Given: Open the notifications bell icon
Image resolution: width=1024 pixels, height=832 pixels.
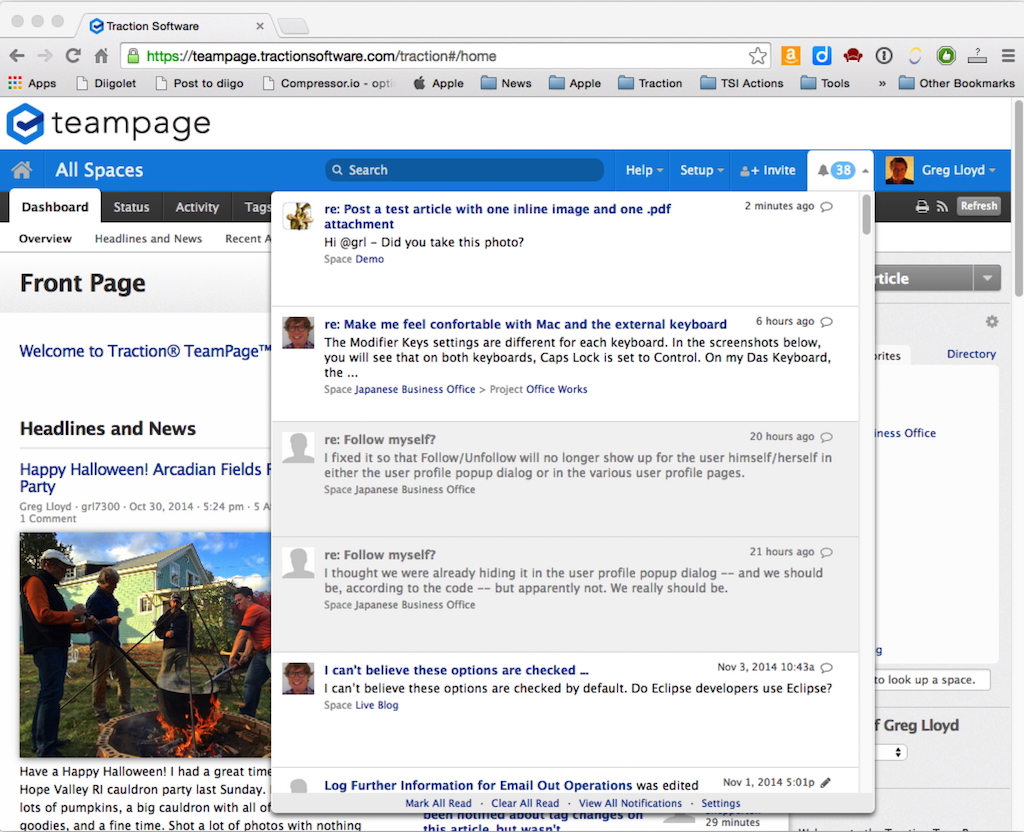Looking at the screenshot, I should (823, 170).
